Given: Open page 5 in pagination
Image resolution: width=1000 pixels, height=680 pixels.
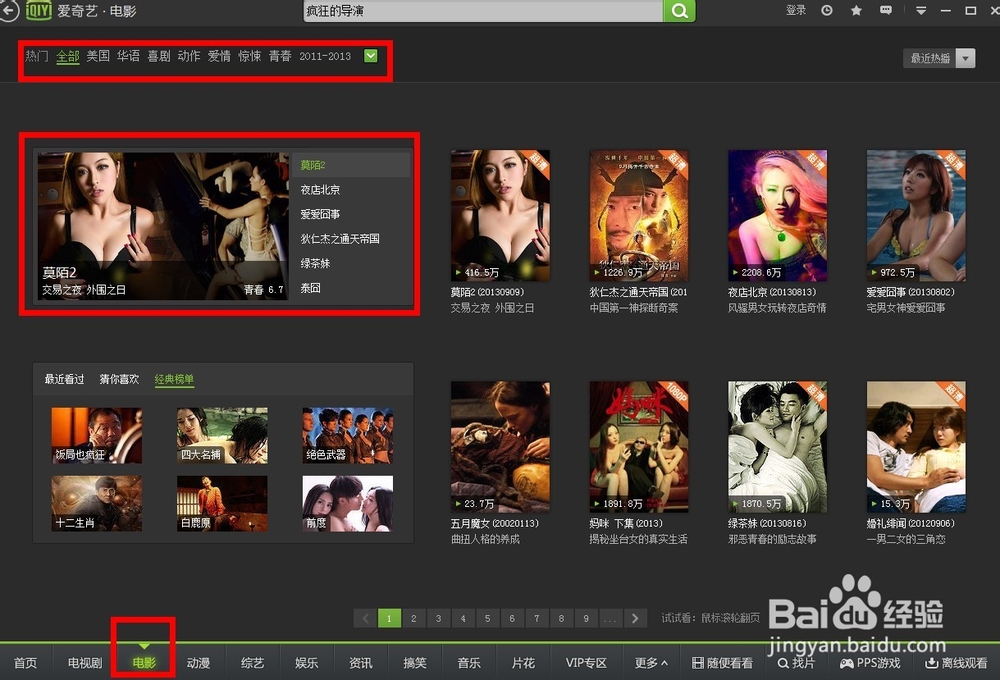Looking at the screenshot, I should [x=487, y=618].
